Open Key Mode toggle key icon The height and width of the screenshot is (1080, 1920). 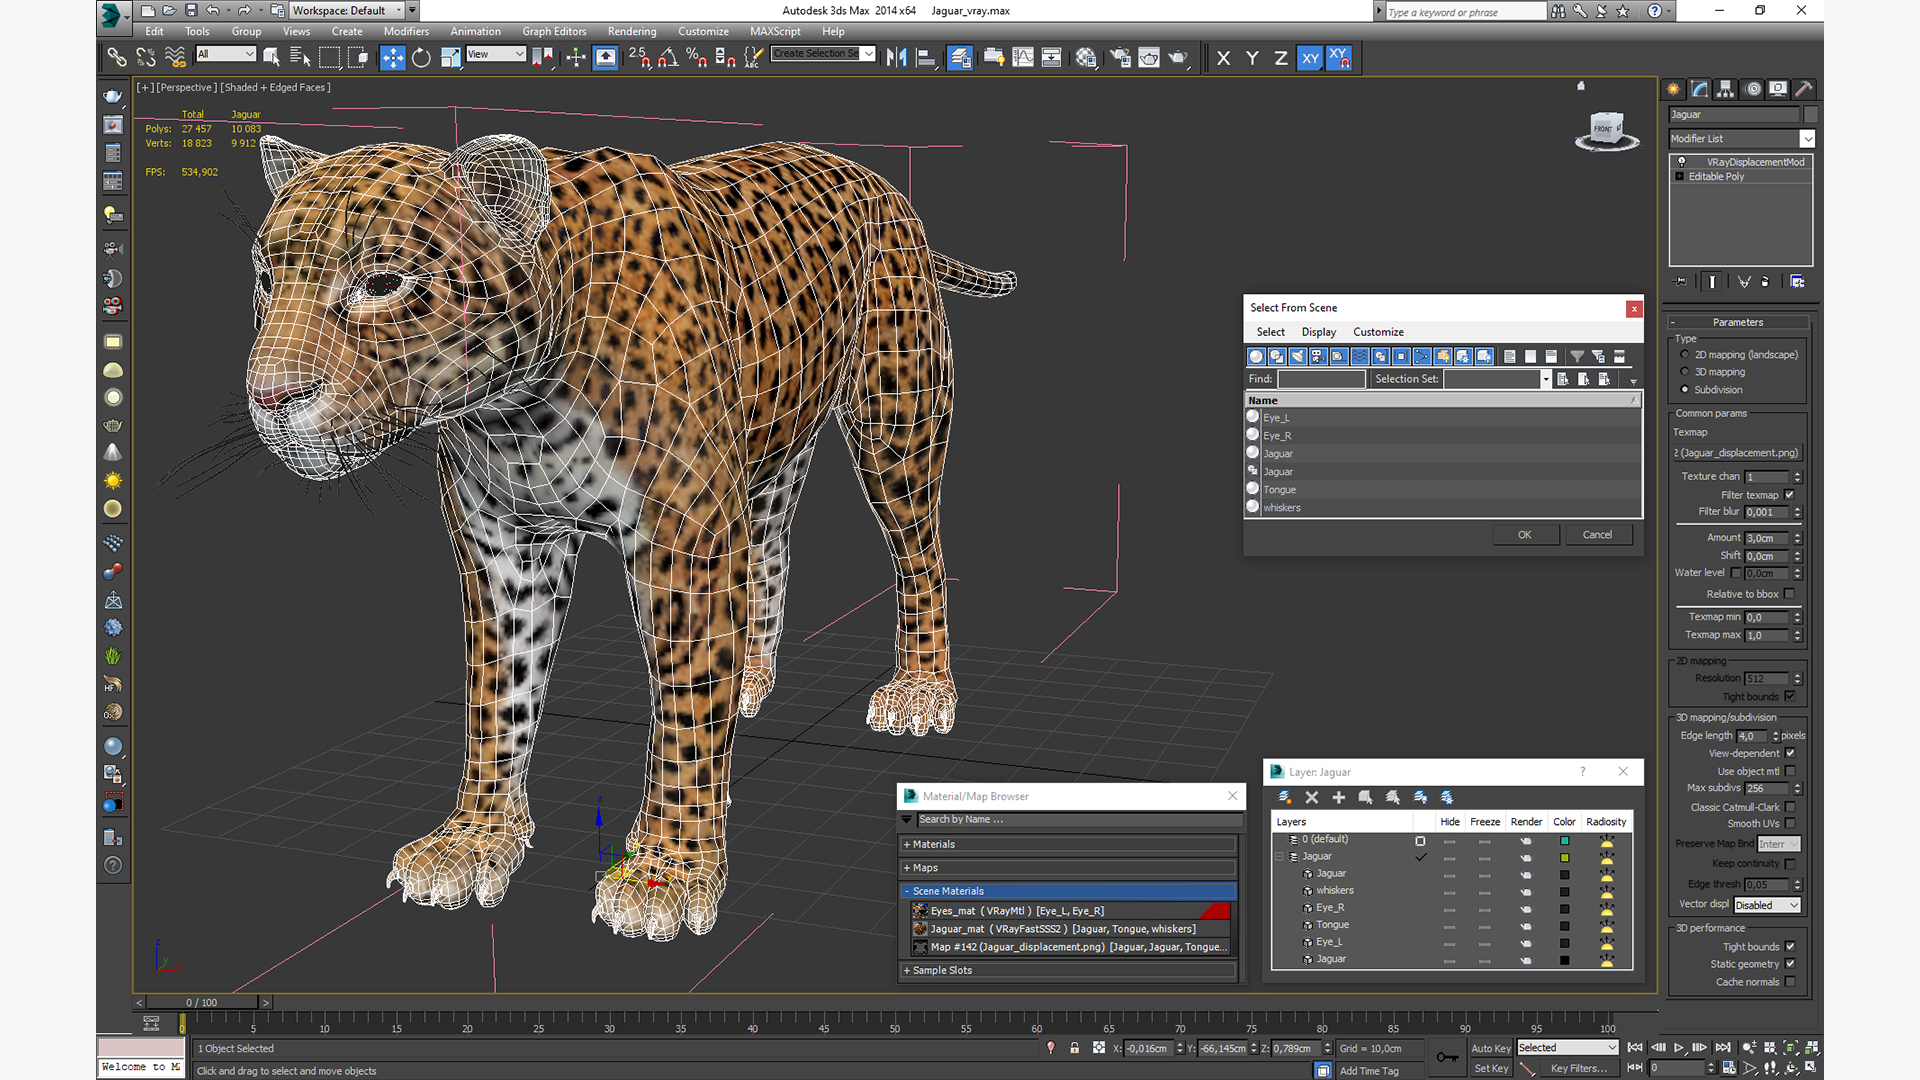coord(1447,1057)
